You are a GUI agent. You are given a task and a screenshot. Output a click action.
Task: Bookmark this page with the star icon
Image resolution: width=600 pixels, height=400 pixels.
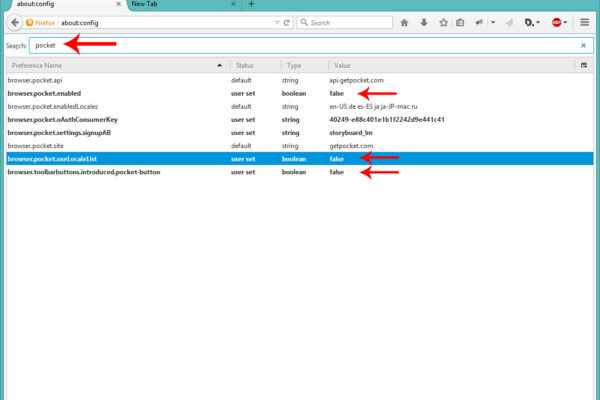[x=443, y=23]
